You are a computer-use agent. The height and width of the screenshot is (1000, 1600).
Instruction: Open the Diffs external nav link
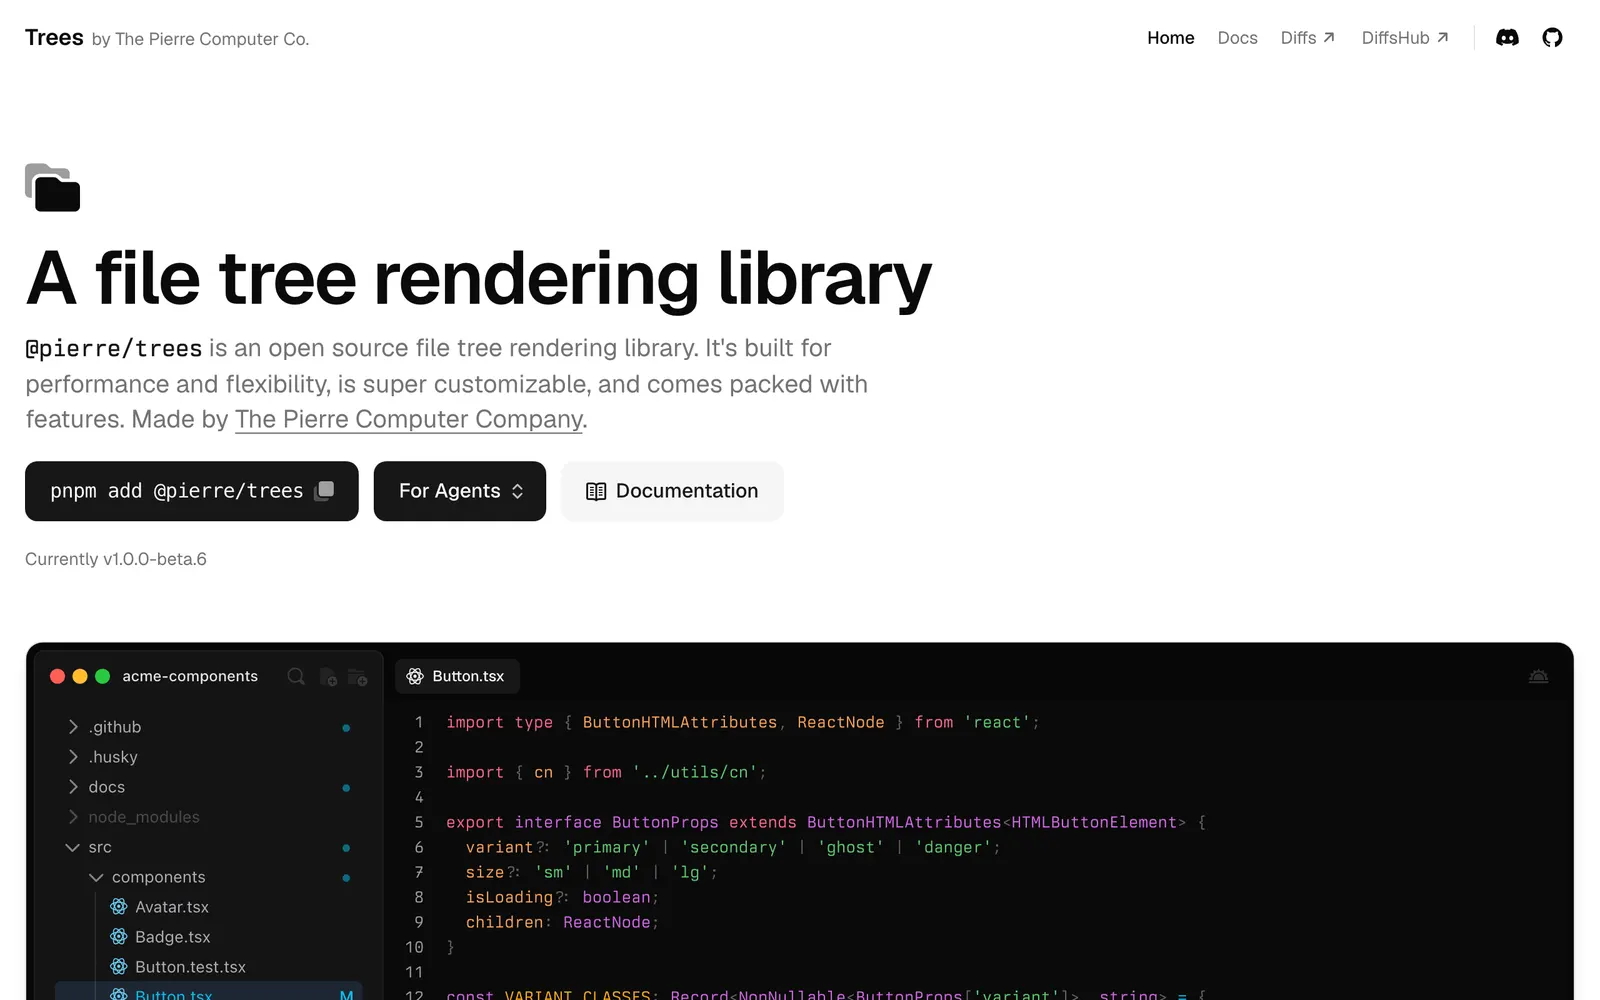pos(1308,38)
